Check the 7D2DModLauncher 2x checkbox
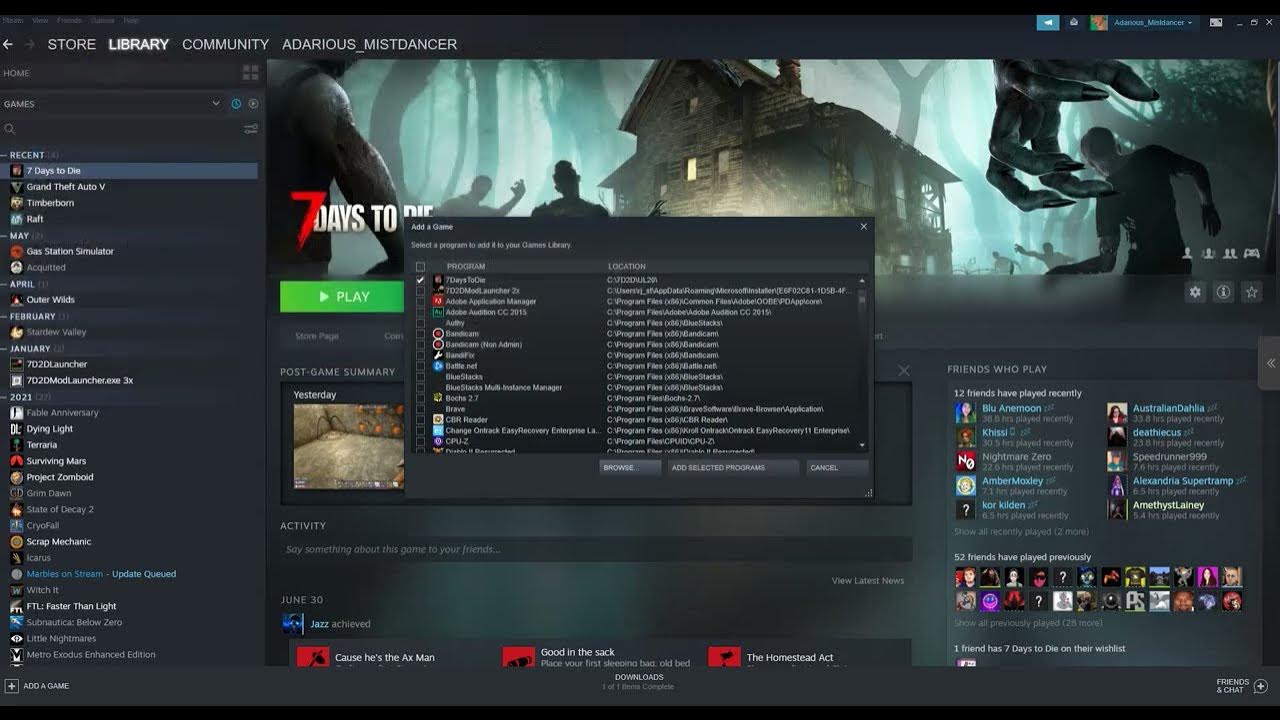Viewport: 1280px width, 720px height. [421, 291]
